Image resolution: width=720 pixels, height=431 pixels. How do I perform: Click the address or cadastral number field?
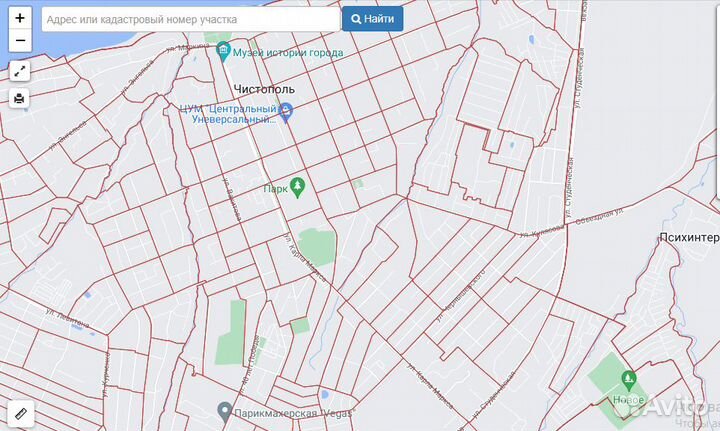click(191, 19)
